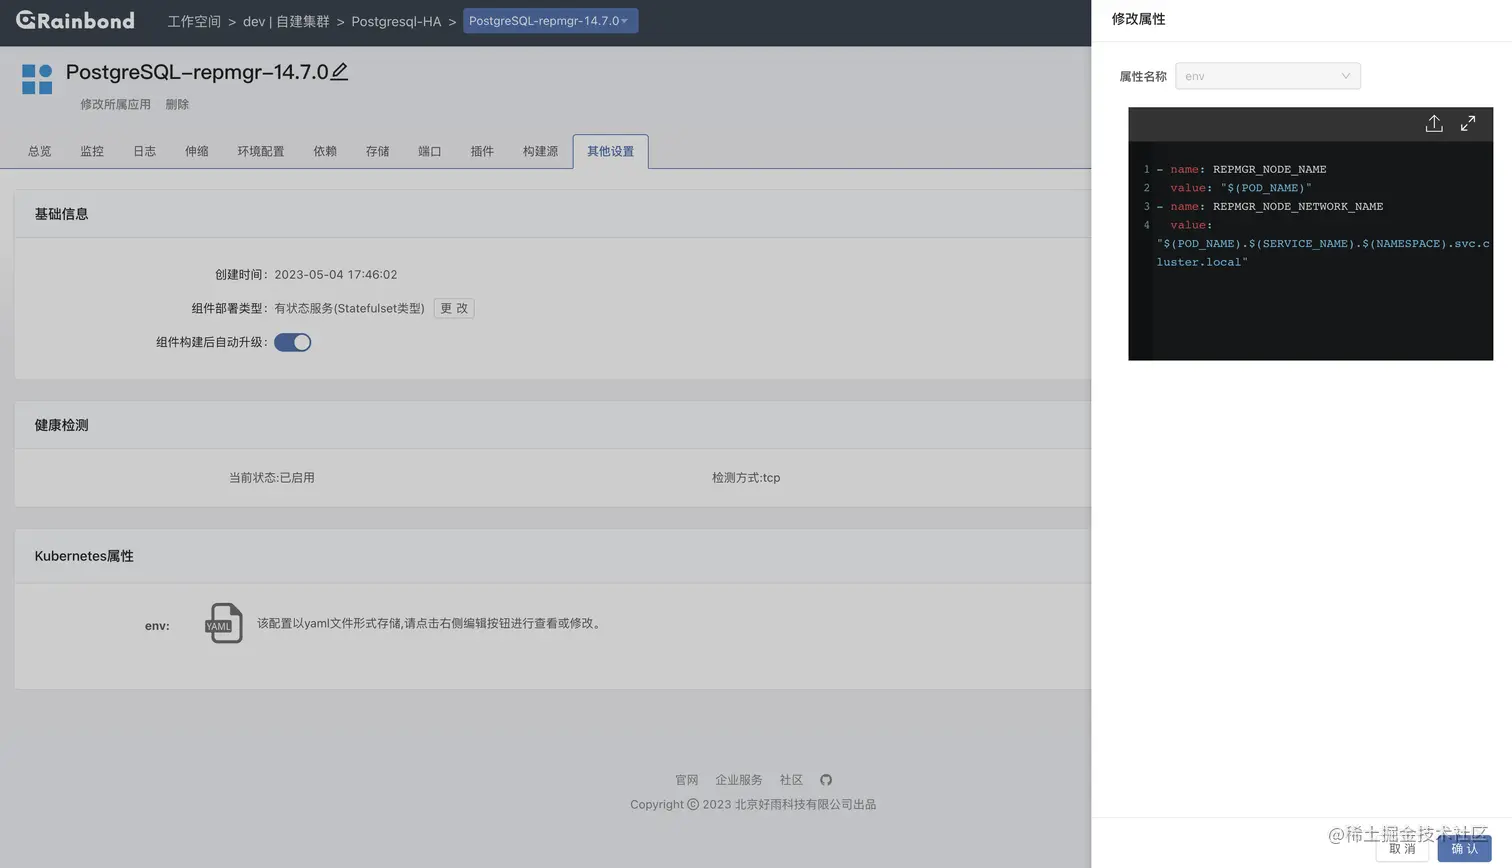Switch to the 存储 tab
The height and width of the screenshot is (868, 1512).
[x=378, y=151]
